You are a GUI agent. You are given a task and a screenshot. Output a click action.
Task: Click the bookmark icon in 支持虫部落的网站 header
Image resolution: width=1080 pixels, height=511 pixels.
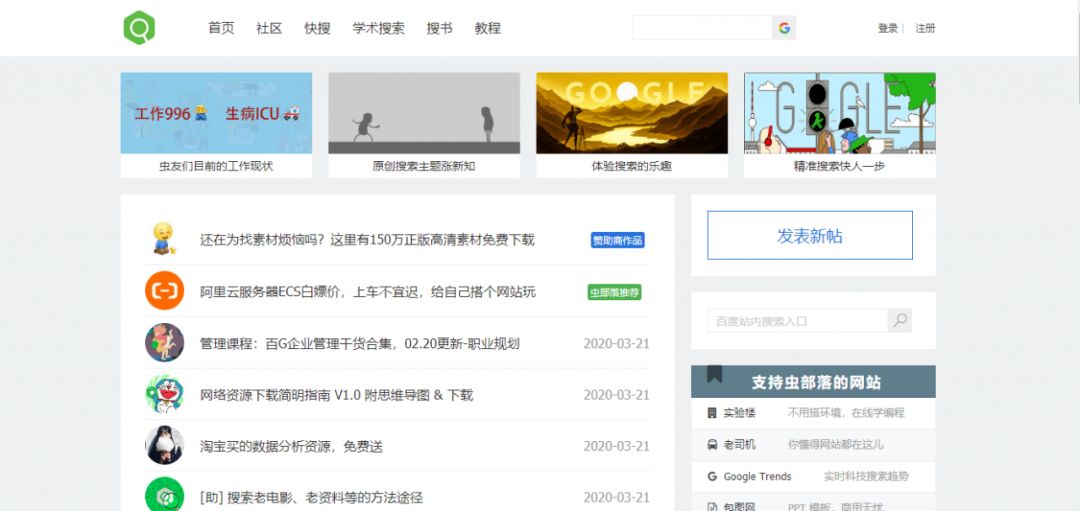point(714,374)
